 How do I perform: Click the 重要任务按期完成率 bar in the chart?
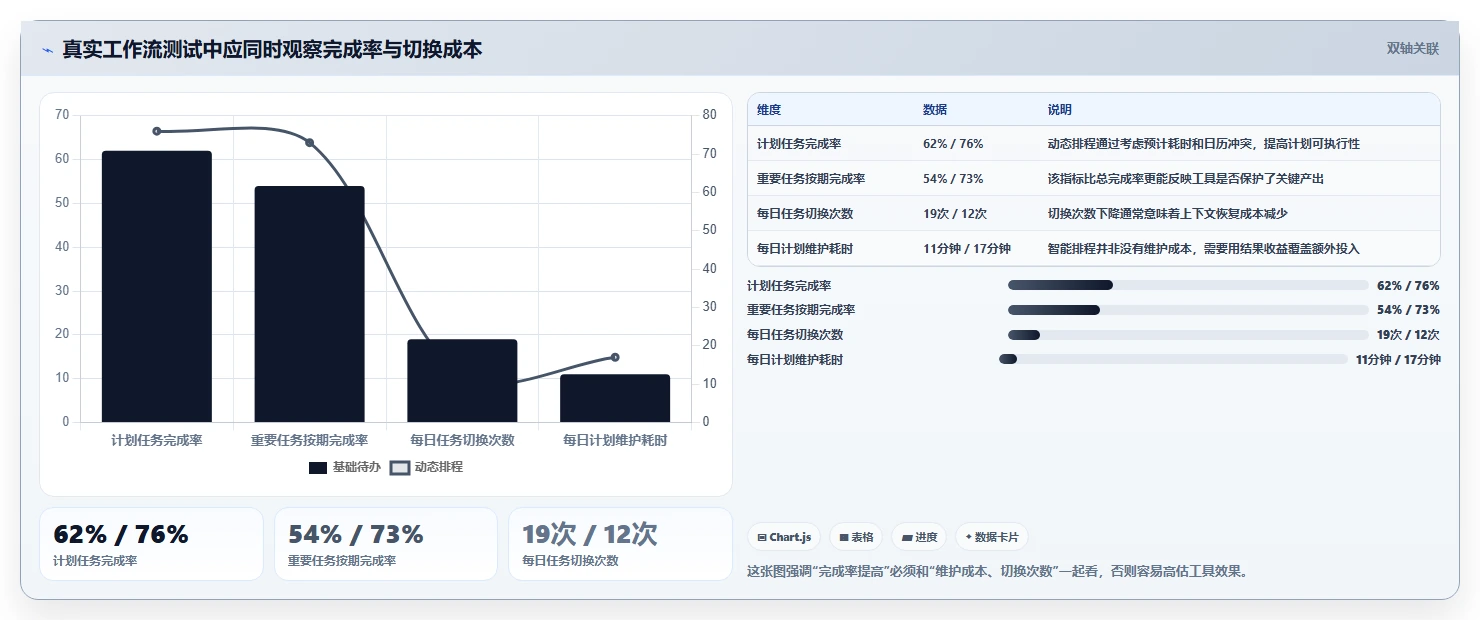coord(309,304)
